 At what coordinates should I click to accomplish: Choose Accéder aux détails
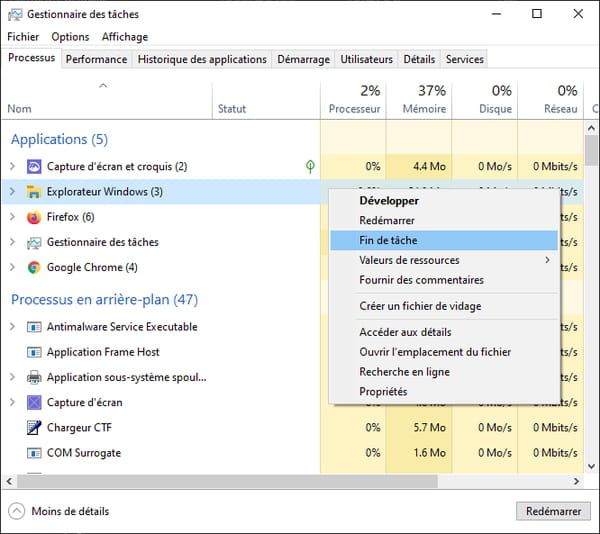(x=444, y=332)
